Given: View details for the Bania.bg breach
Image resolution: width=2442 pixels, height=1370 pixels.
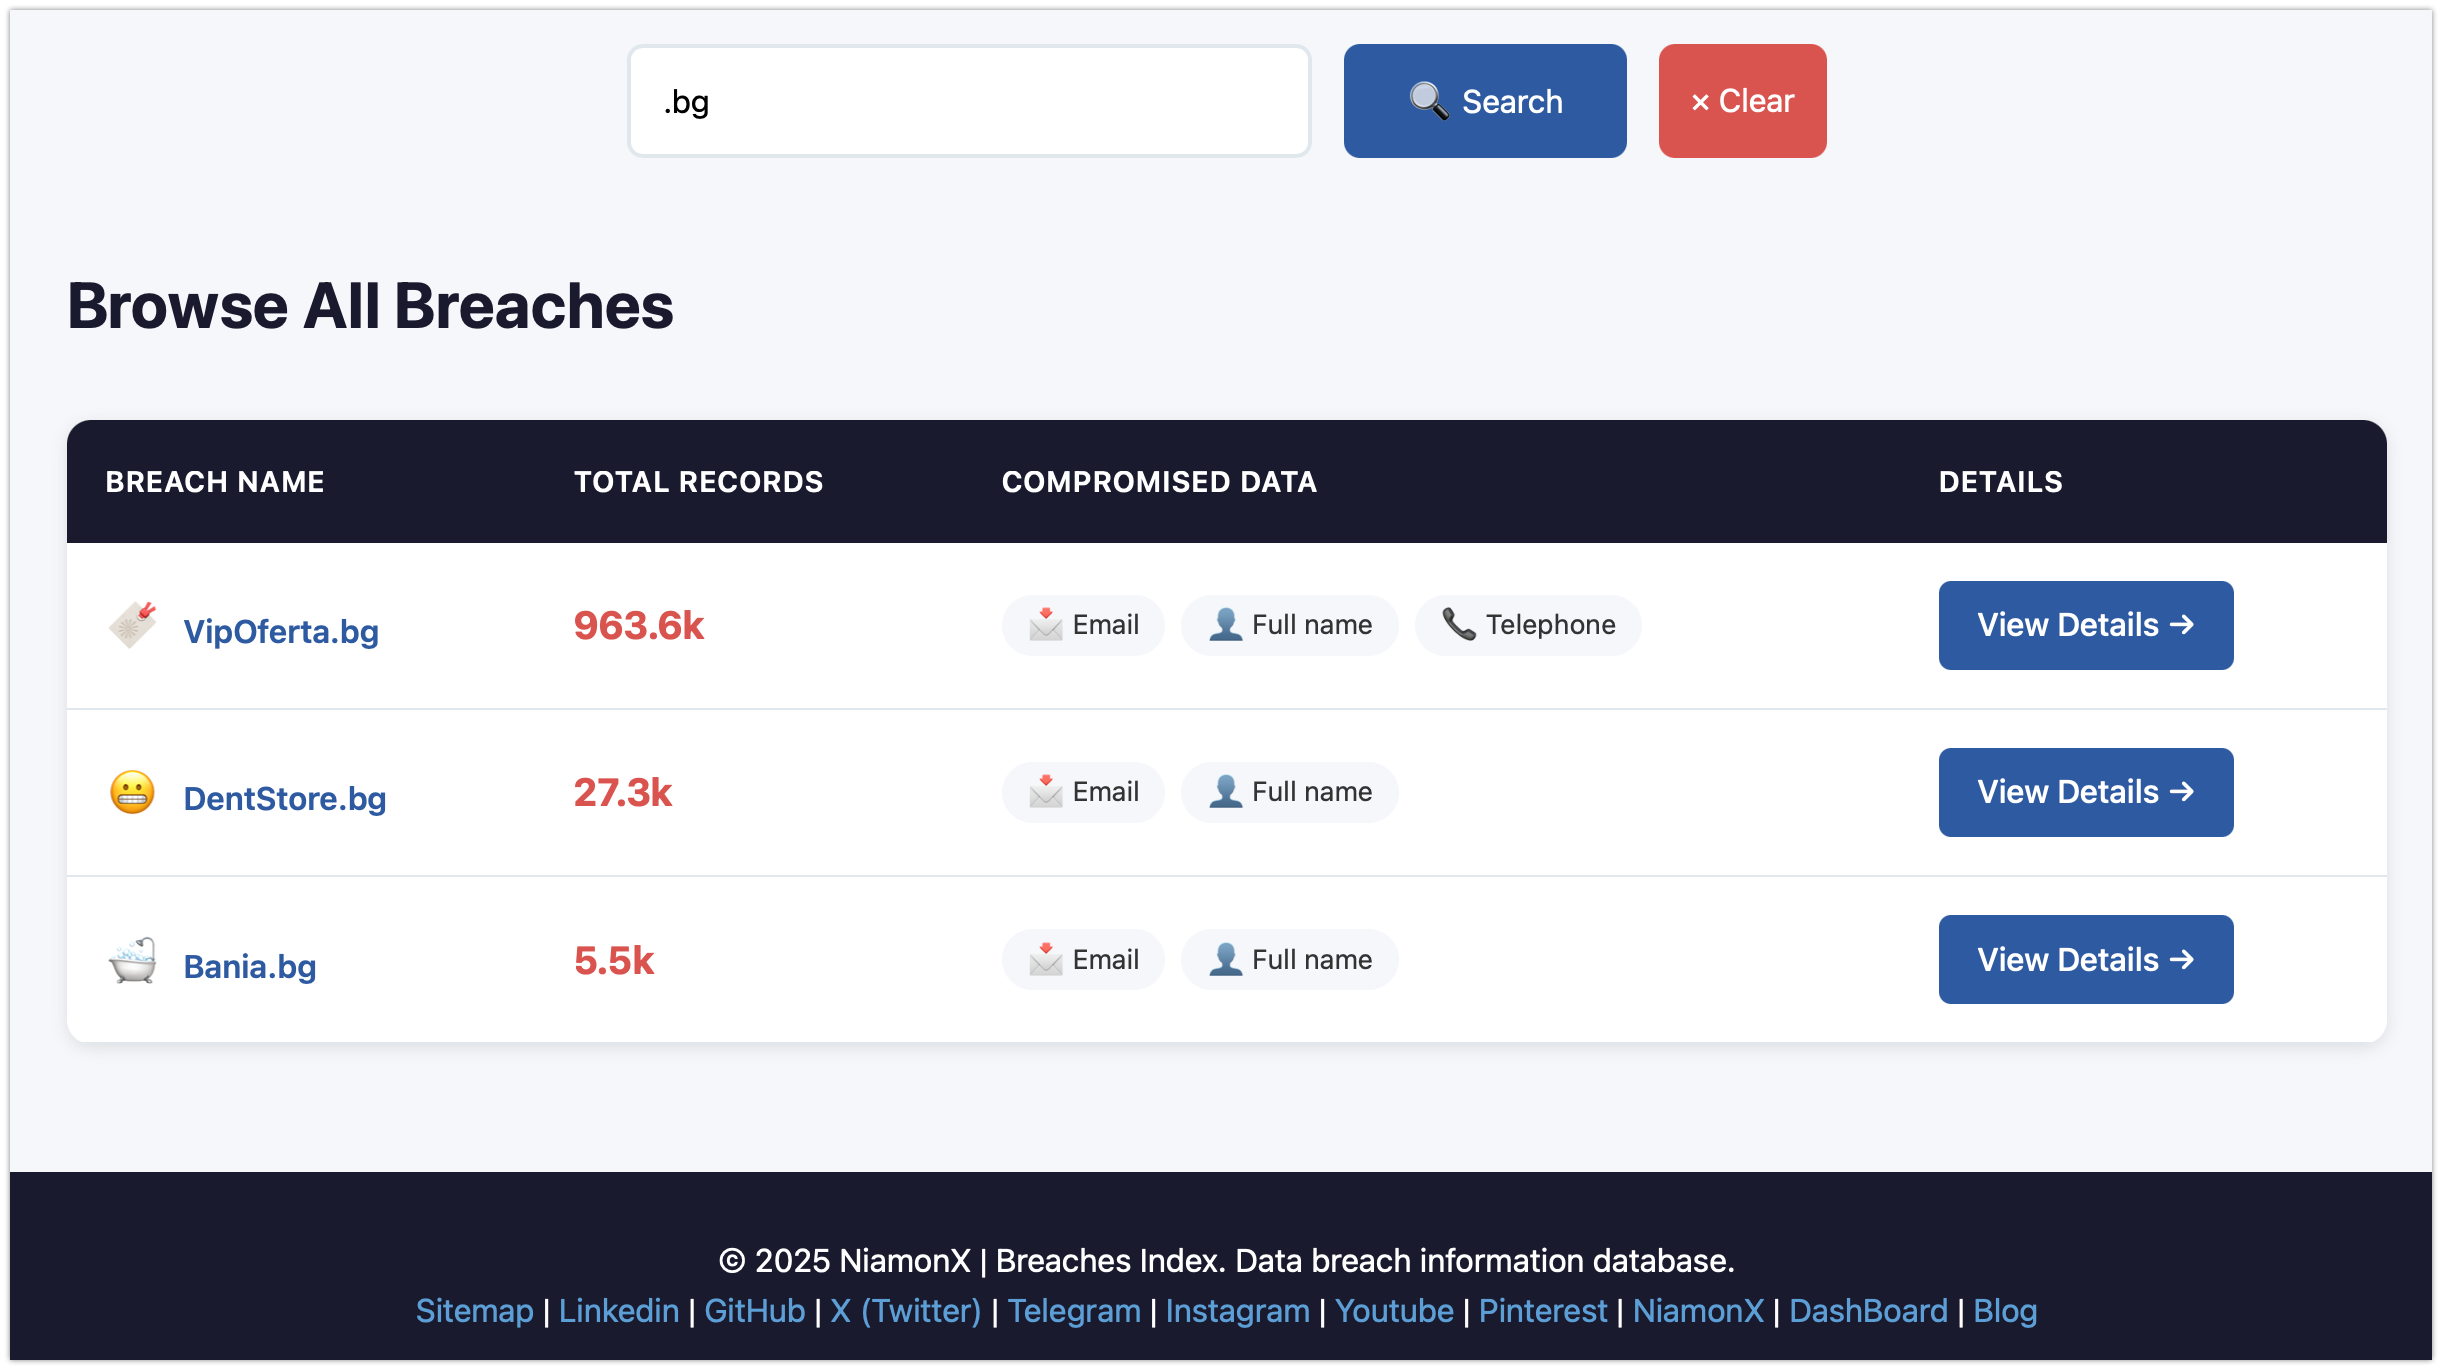Looking at the screenshot, I should 2085,960.
